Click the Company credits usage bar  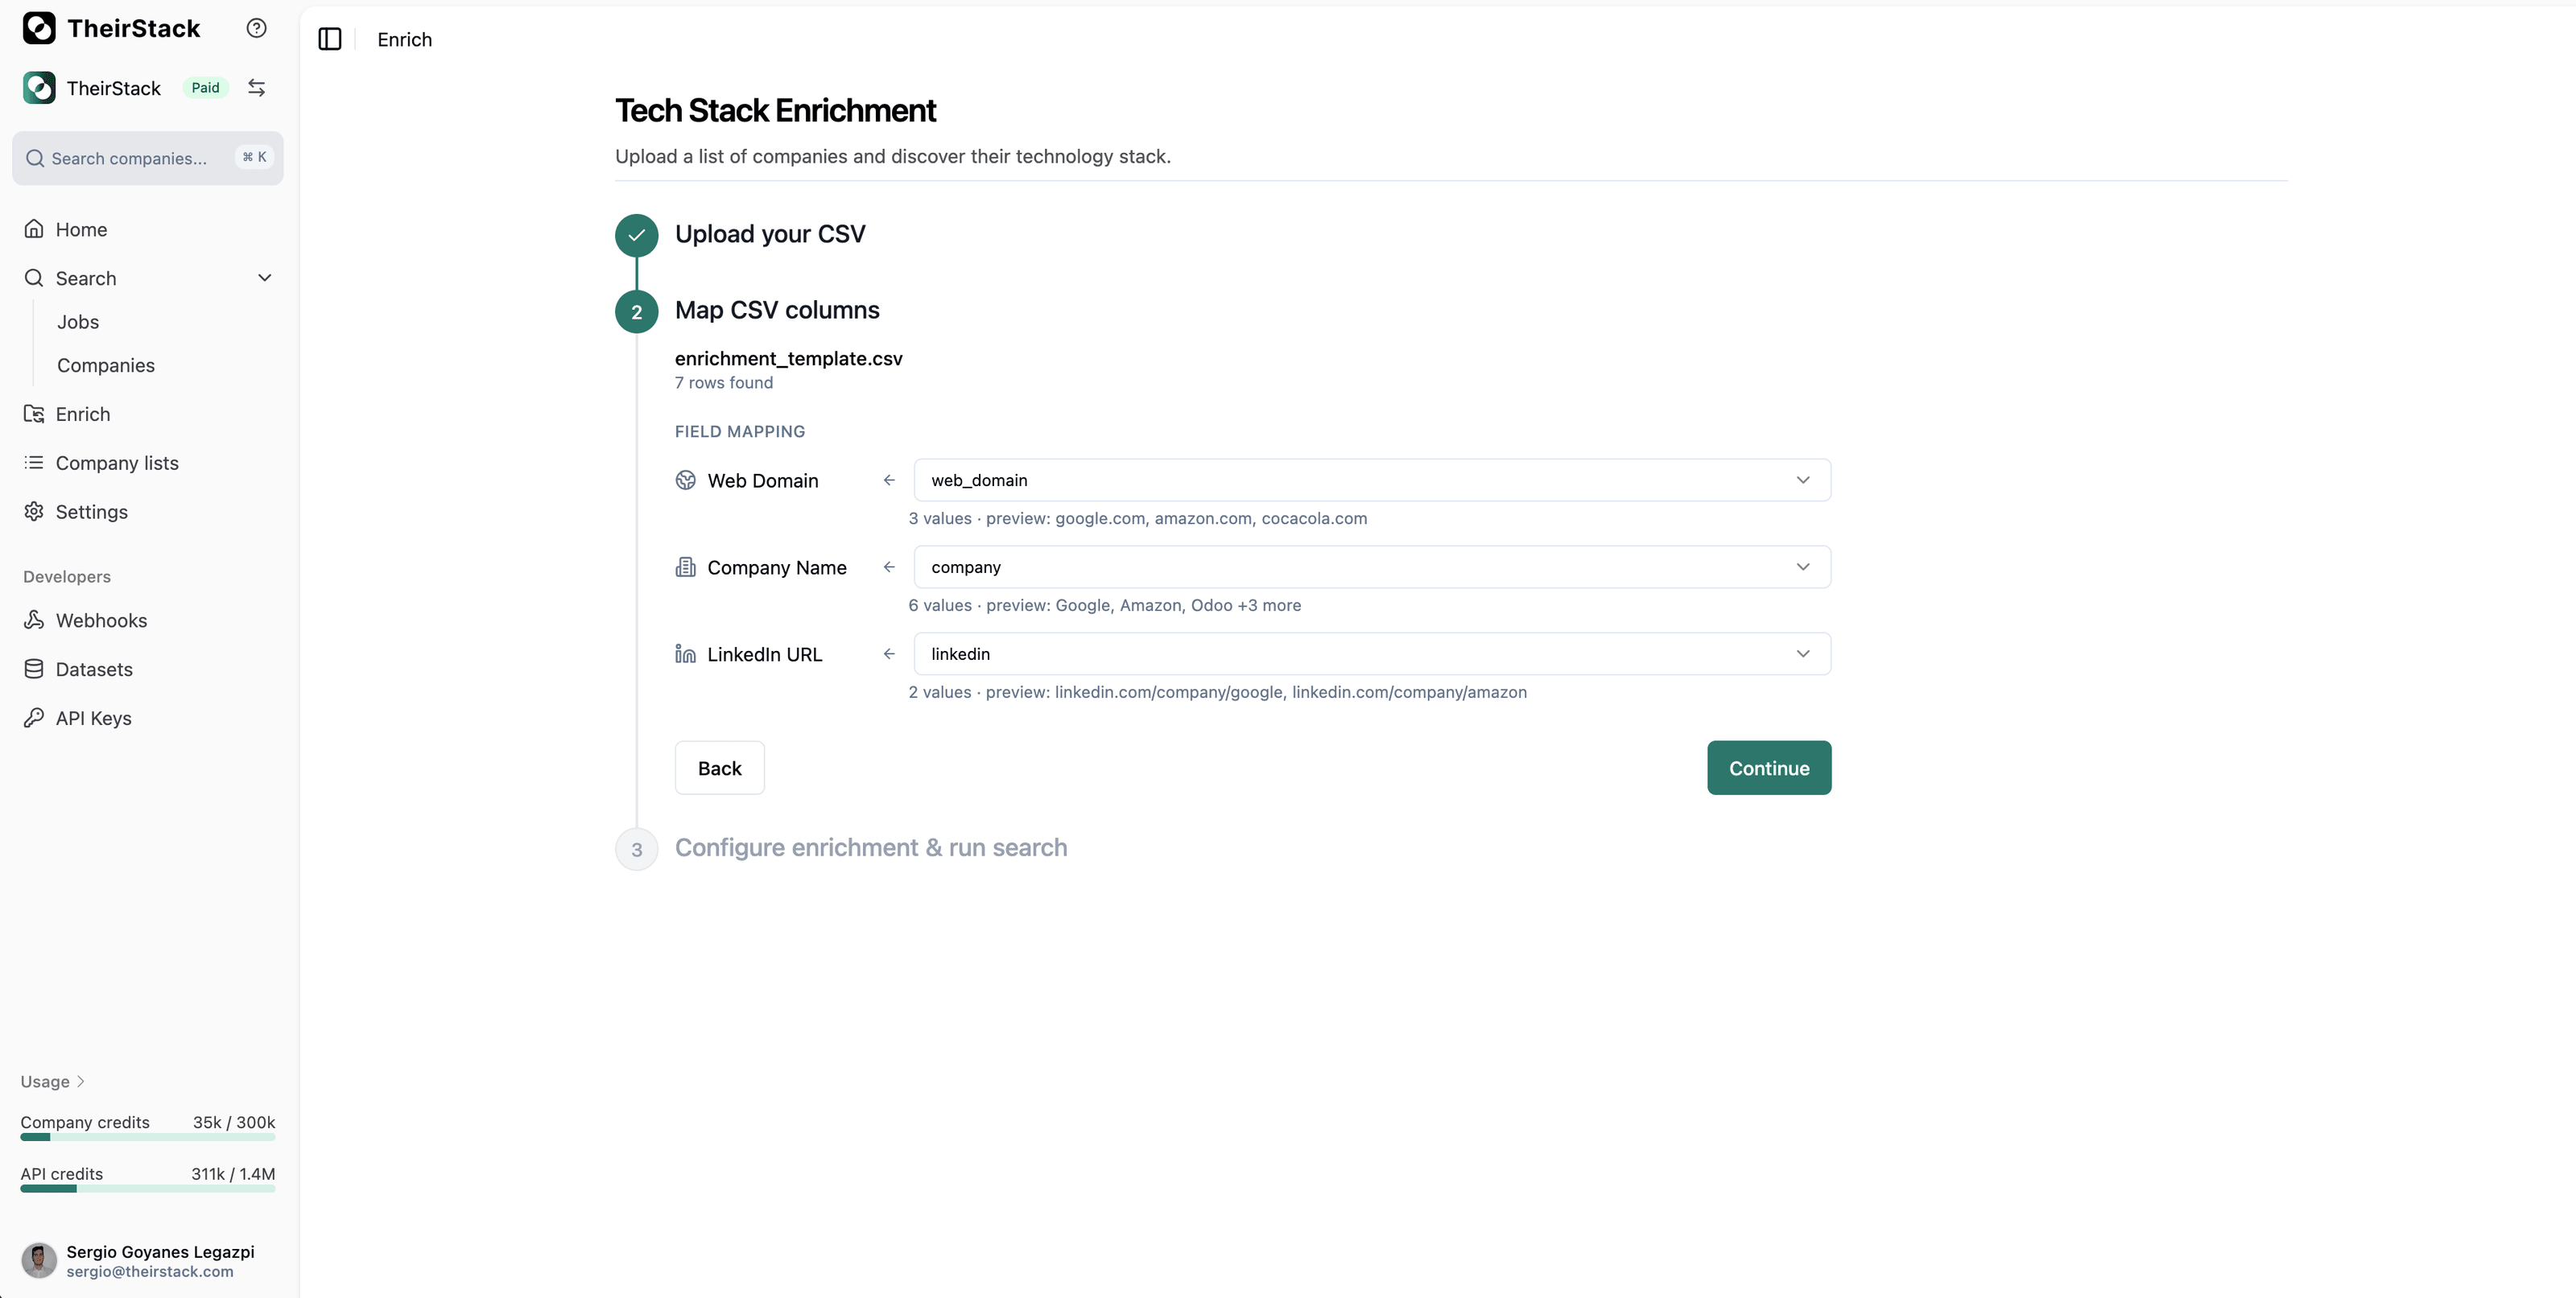tap(148, 1137)
